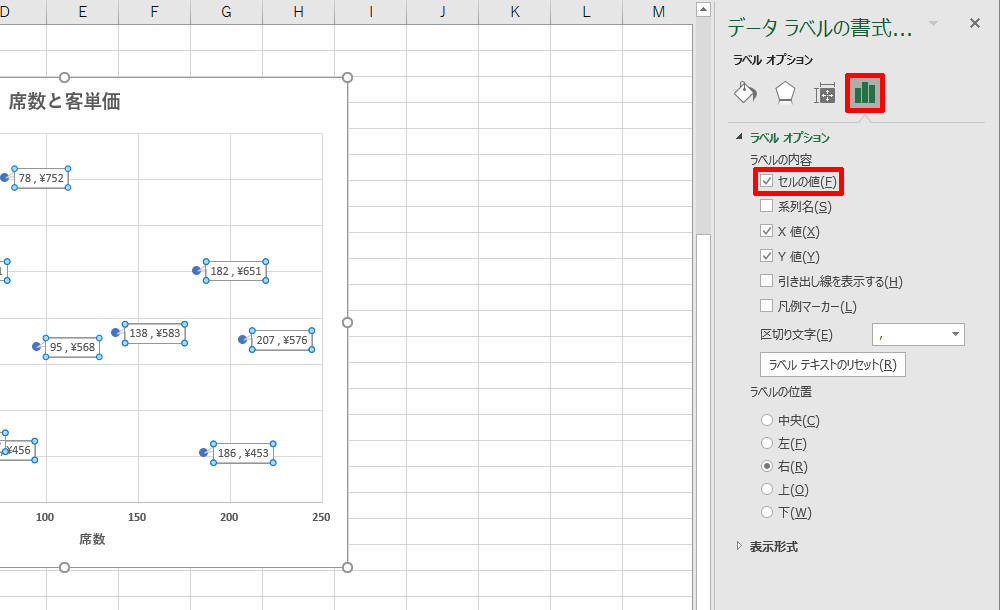This screenshot has width=1000, height=610.
Task: Click the chart title 席数と客単価
Action: tap(64, 101)
